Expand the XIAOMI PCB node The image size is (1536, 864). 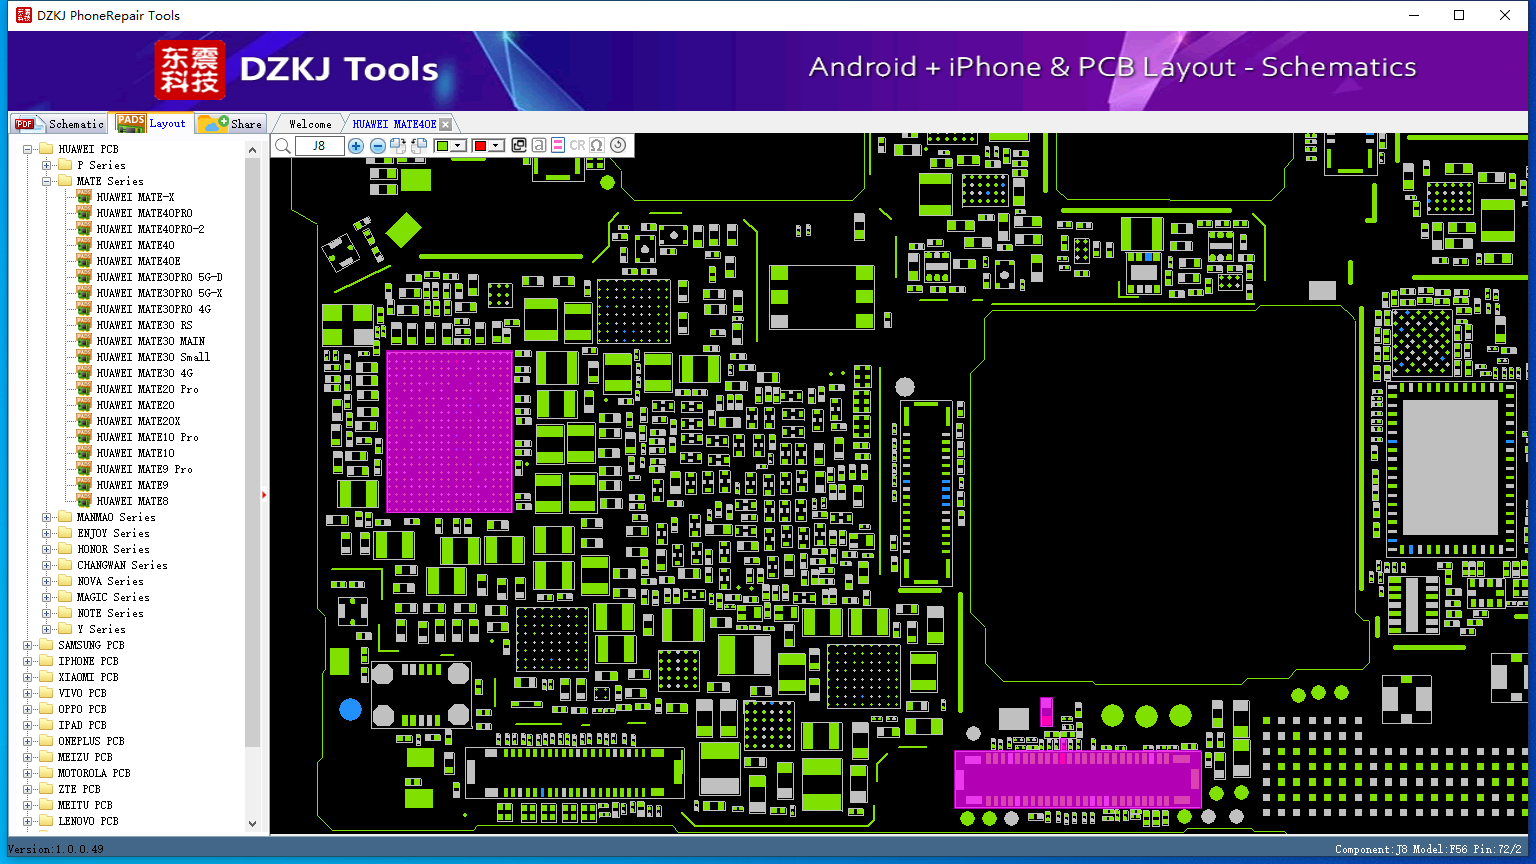28,677
